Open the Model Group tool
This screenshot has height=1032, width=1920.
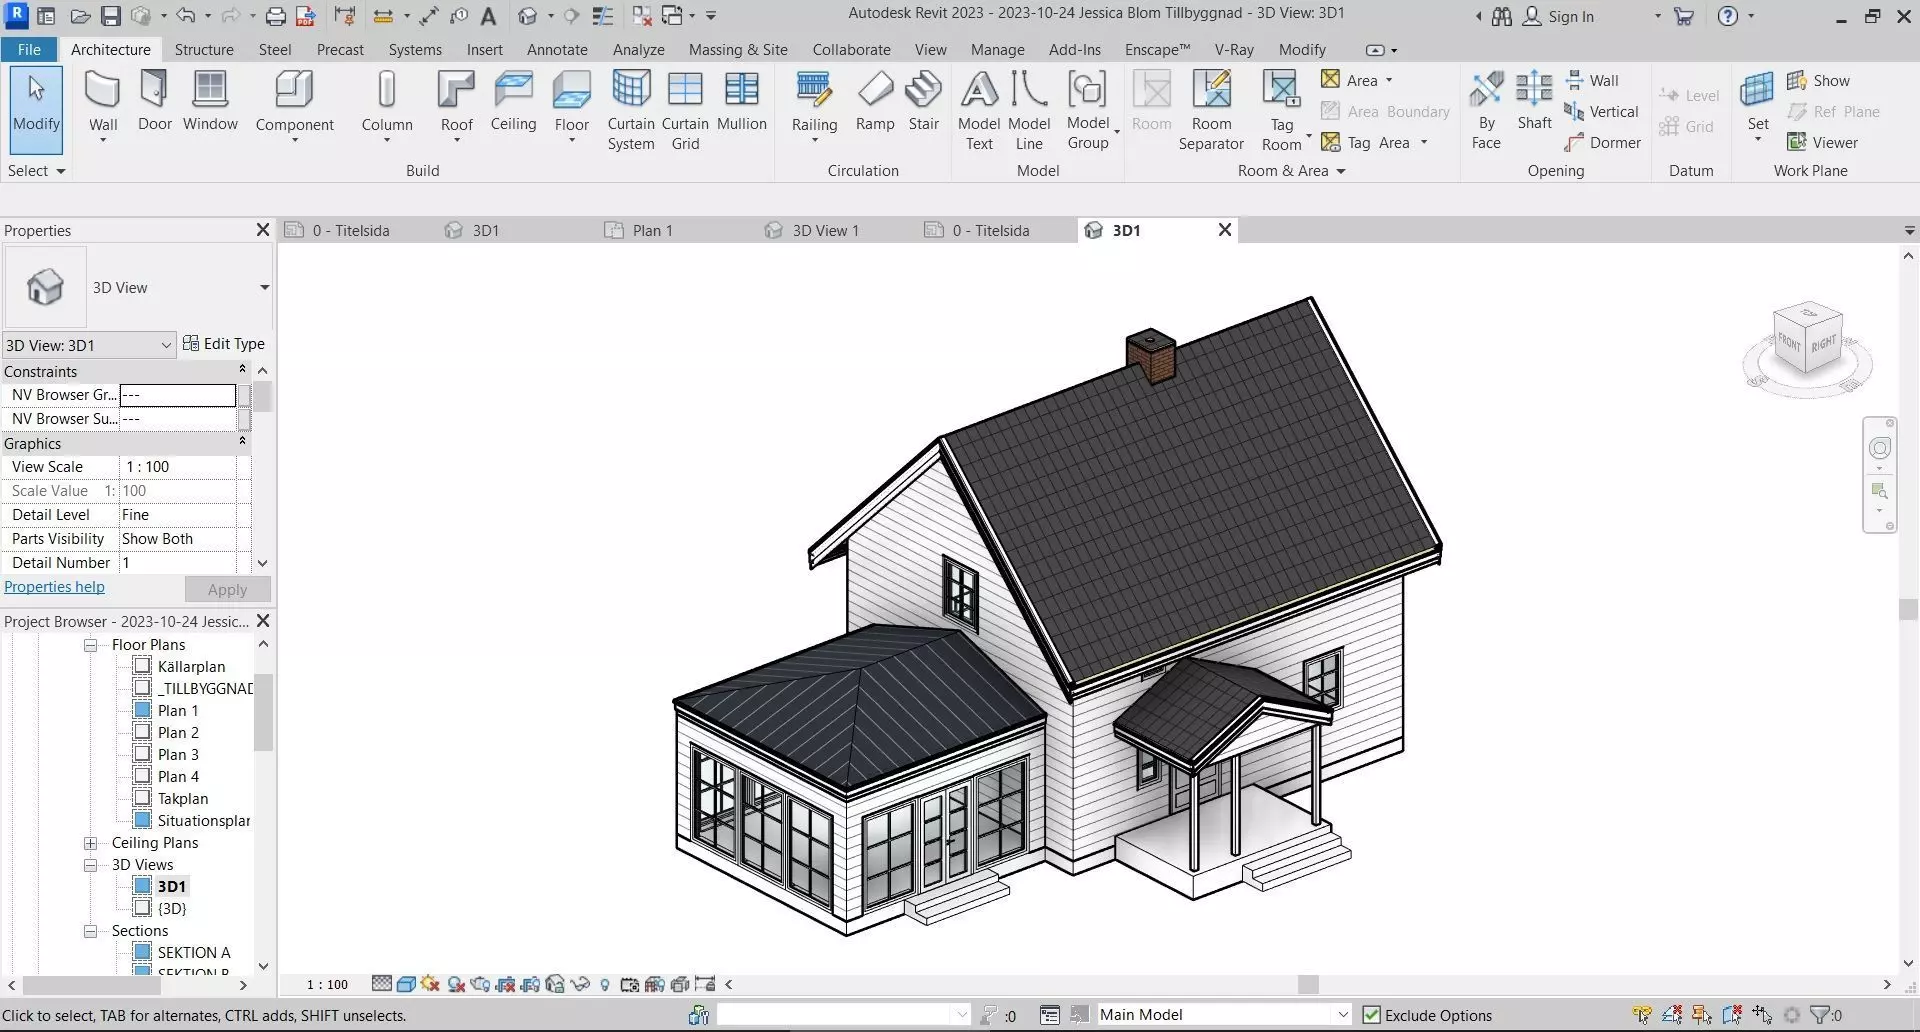point(1088,111)
